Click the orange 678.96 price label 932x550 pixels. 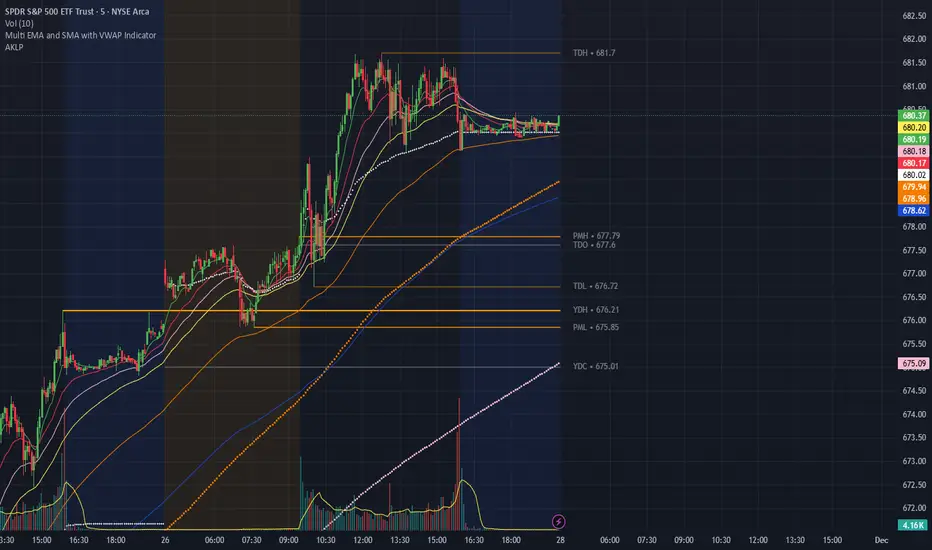913,199
